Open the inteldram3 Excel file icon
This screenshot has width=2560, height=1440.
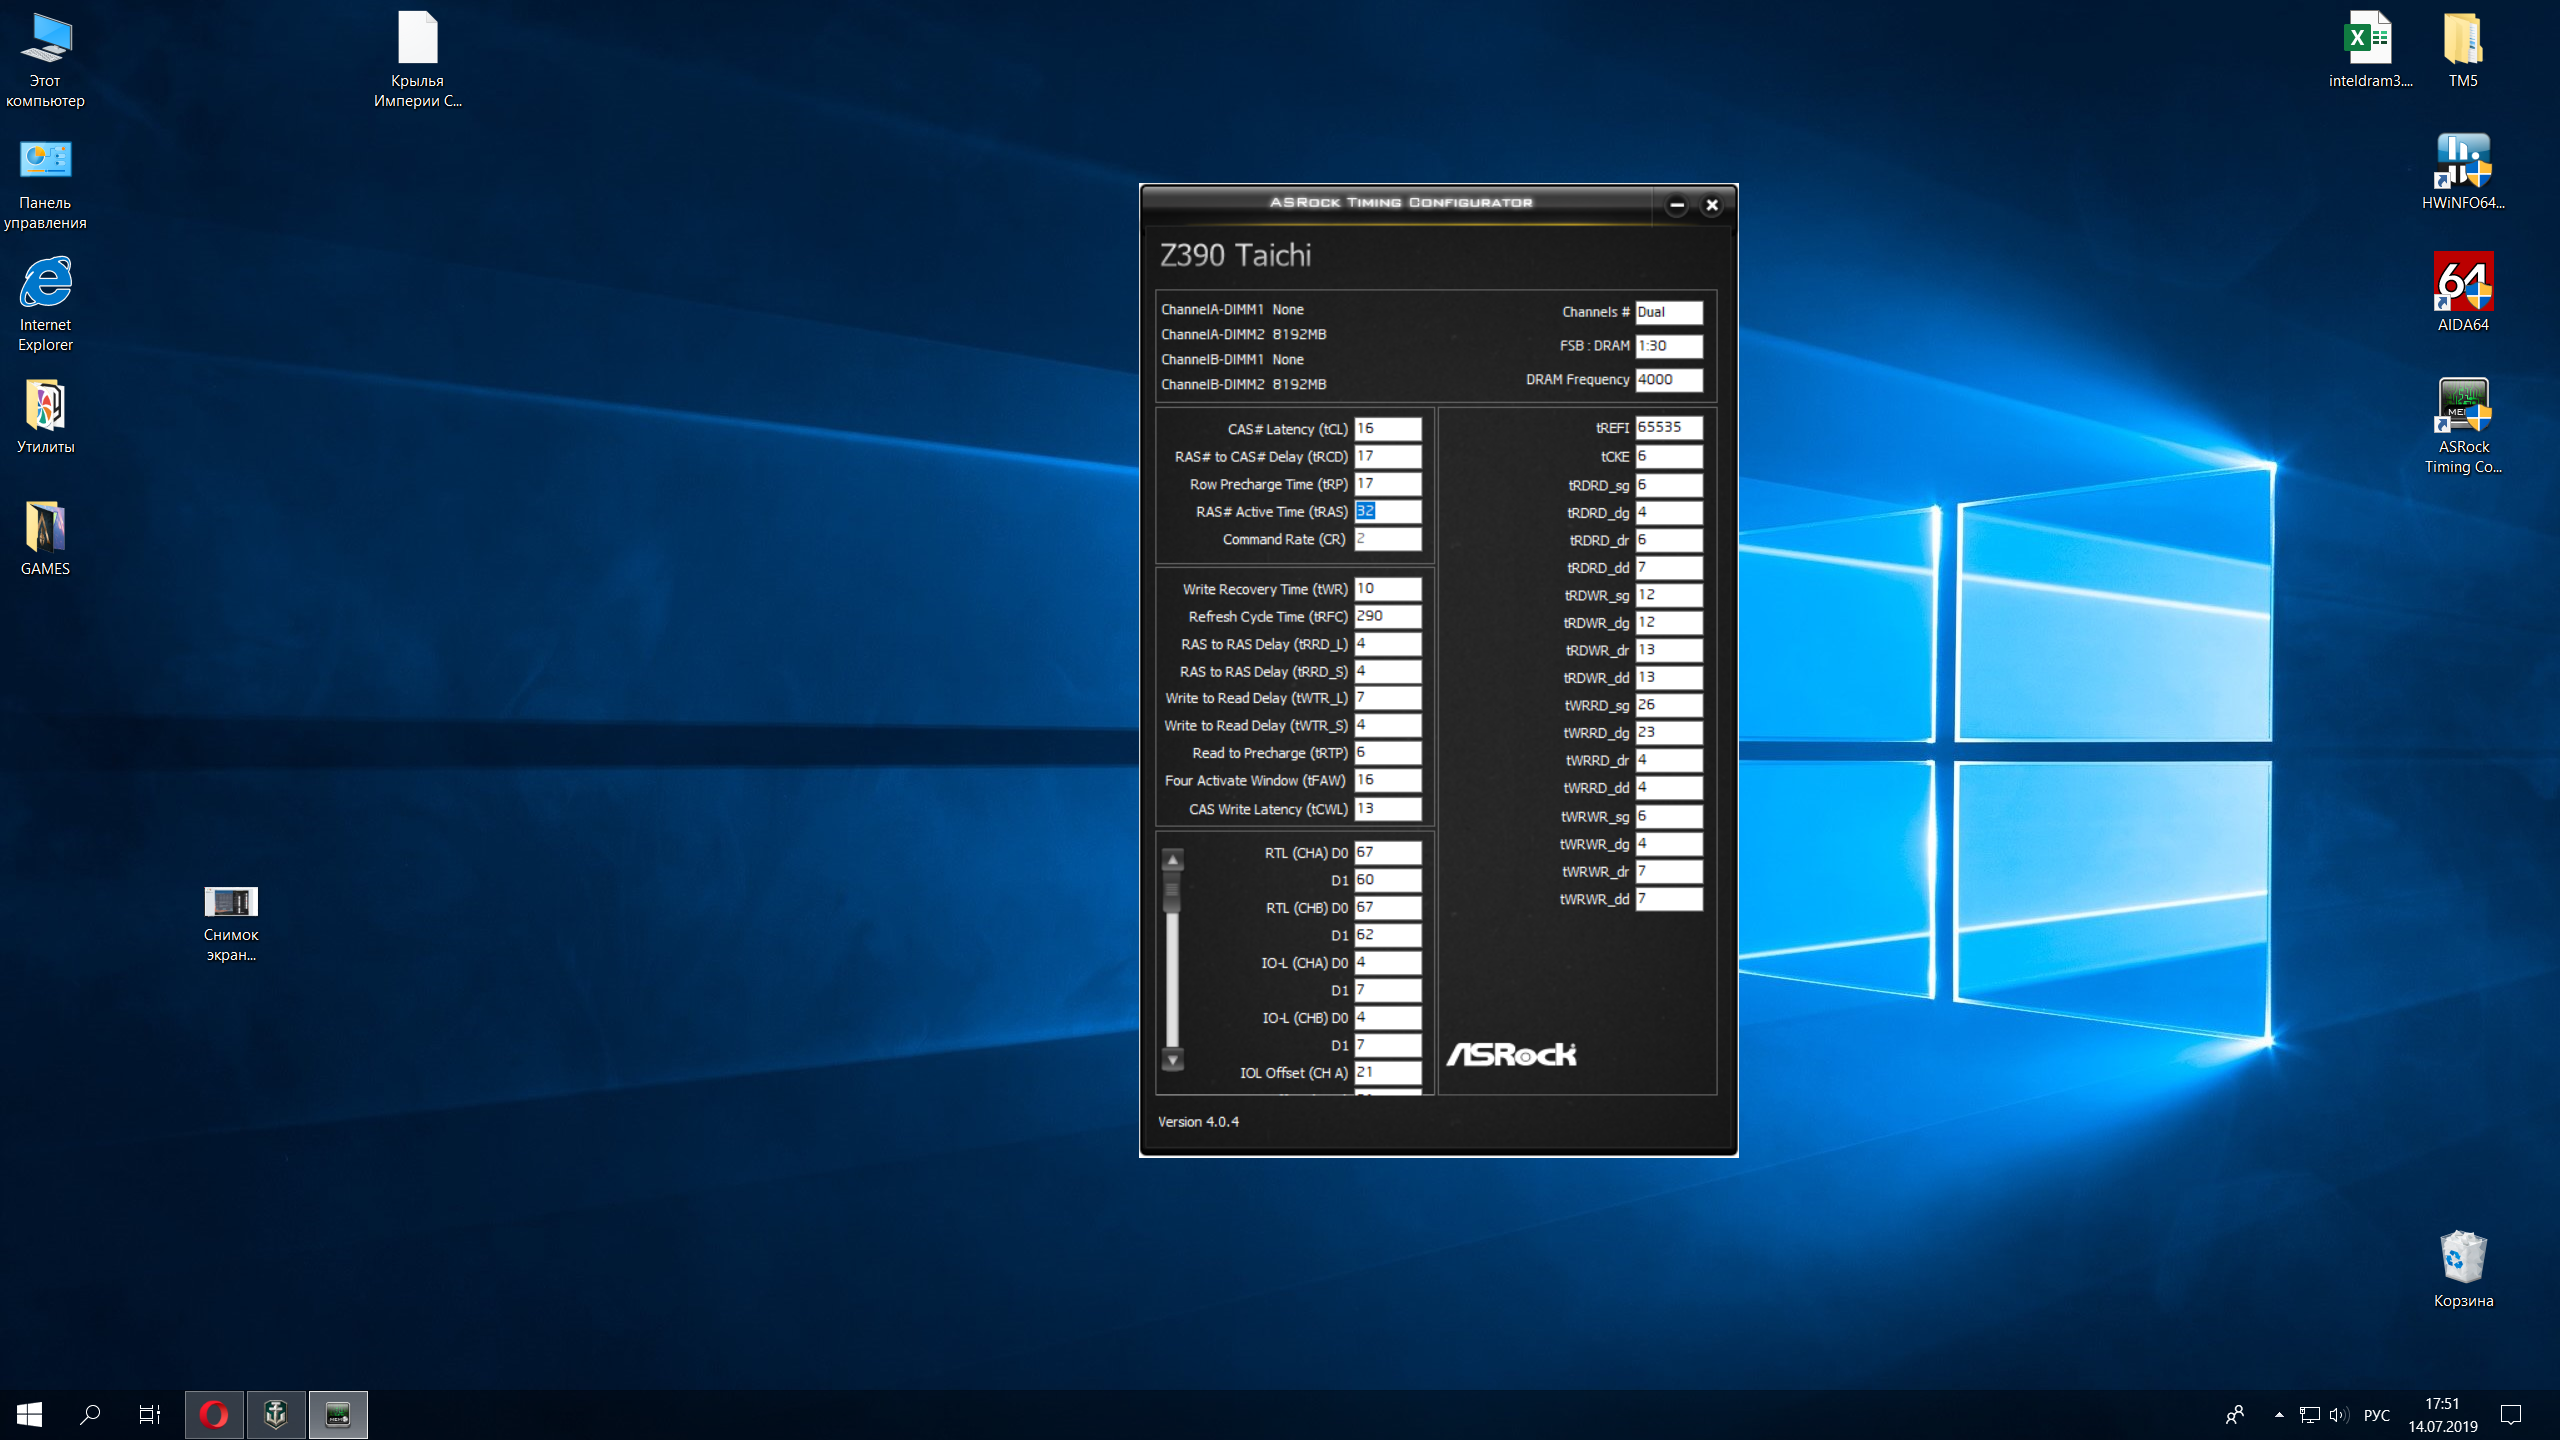[x=2368, y=40]
